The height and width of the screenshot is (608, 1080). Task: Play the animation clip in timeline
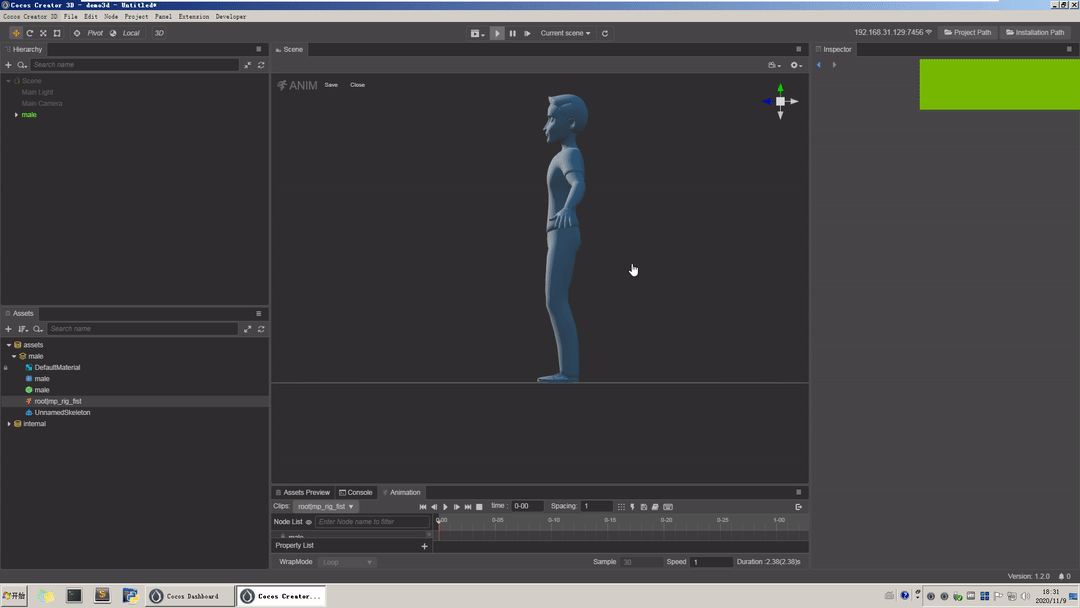pyautogui.click(x=445, y=507)
